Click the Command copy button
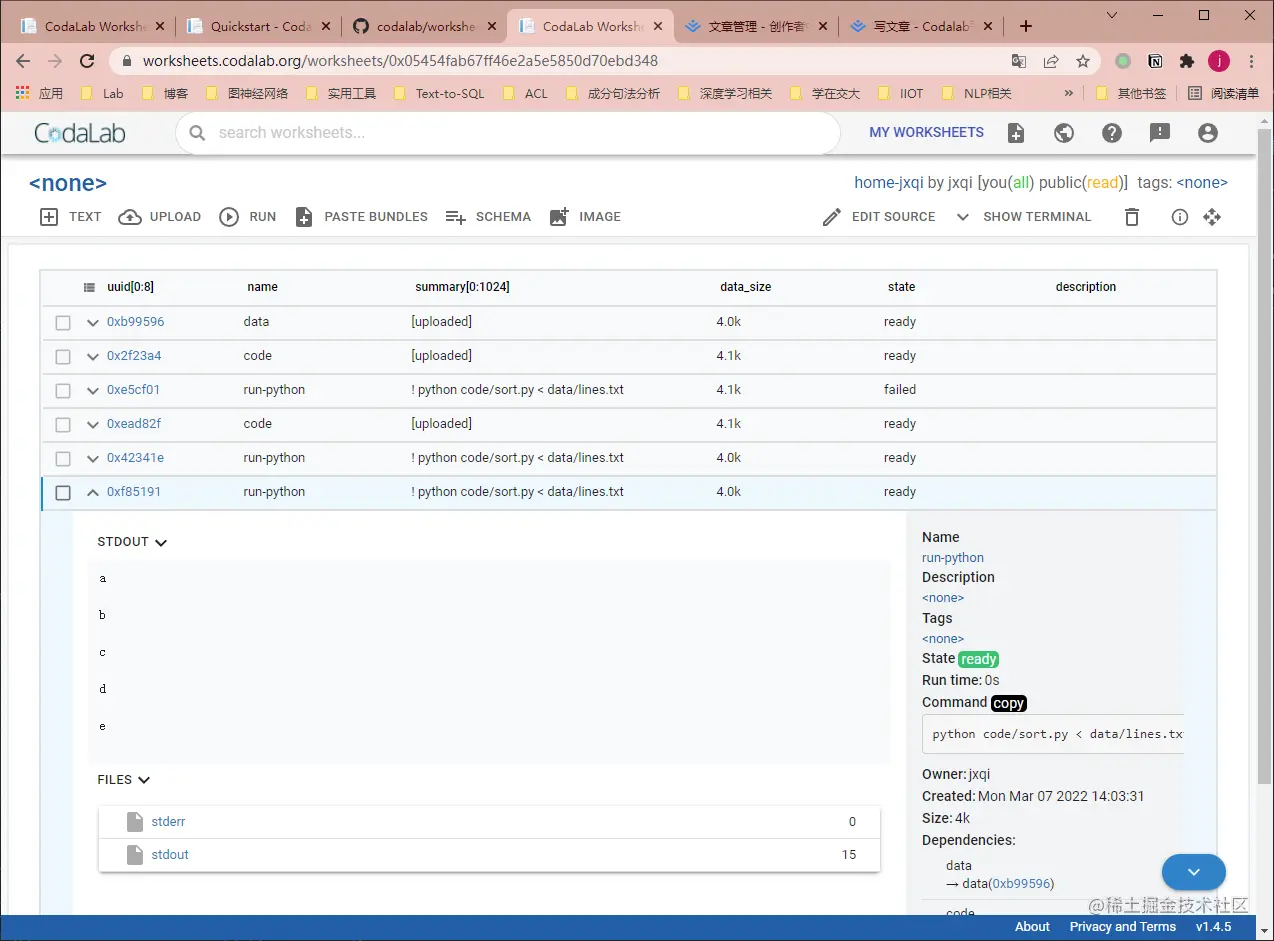Screen dimensions: 1274x941 pyautogui.click(x=1009, y=703)
